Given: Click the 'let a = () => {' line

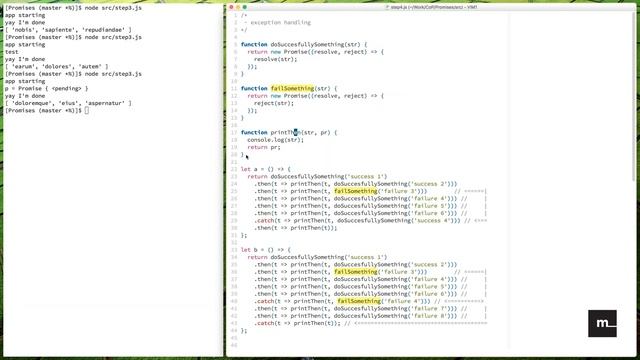Looking at the screenshot, I should (x=266, y=169).
